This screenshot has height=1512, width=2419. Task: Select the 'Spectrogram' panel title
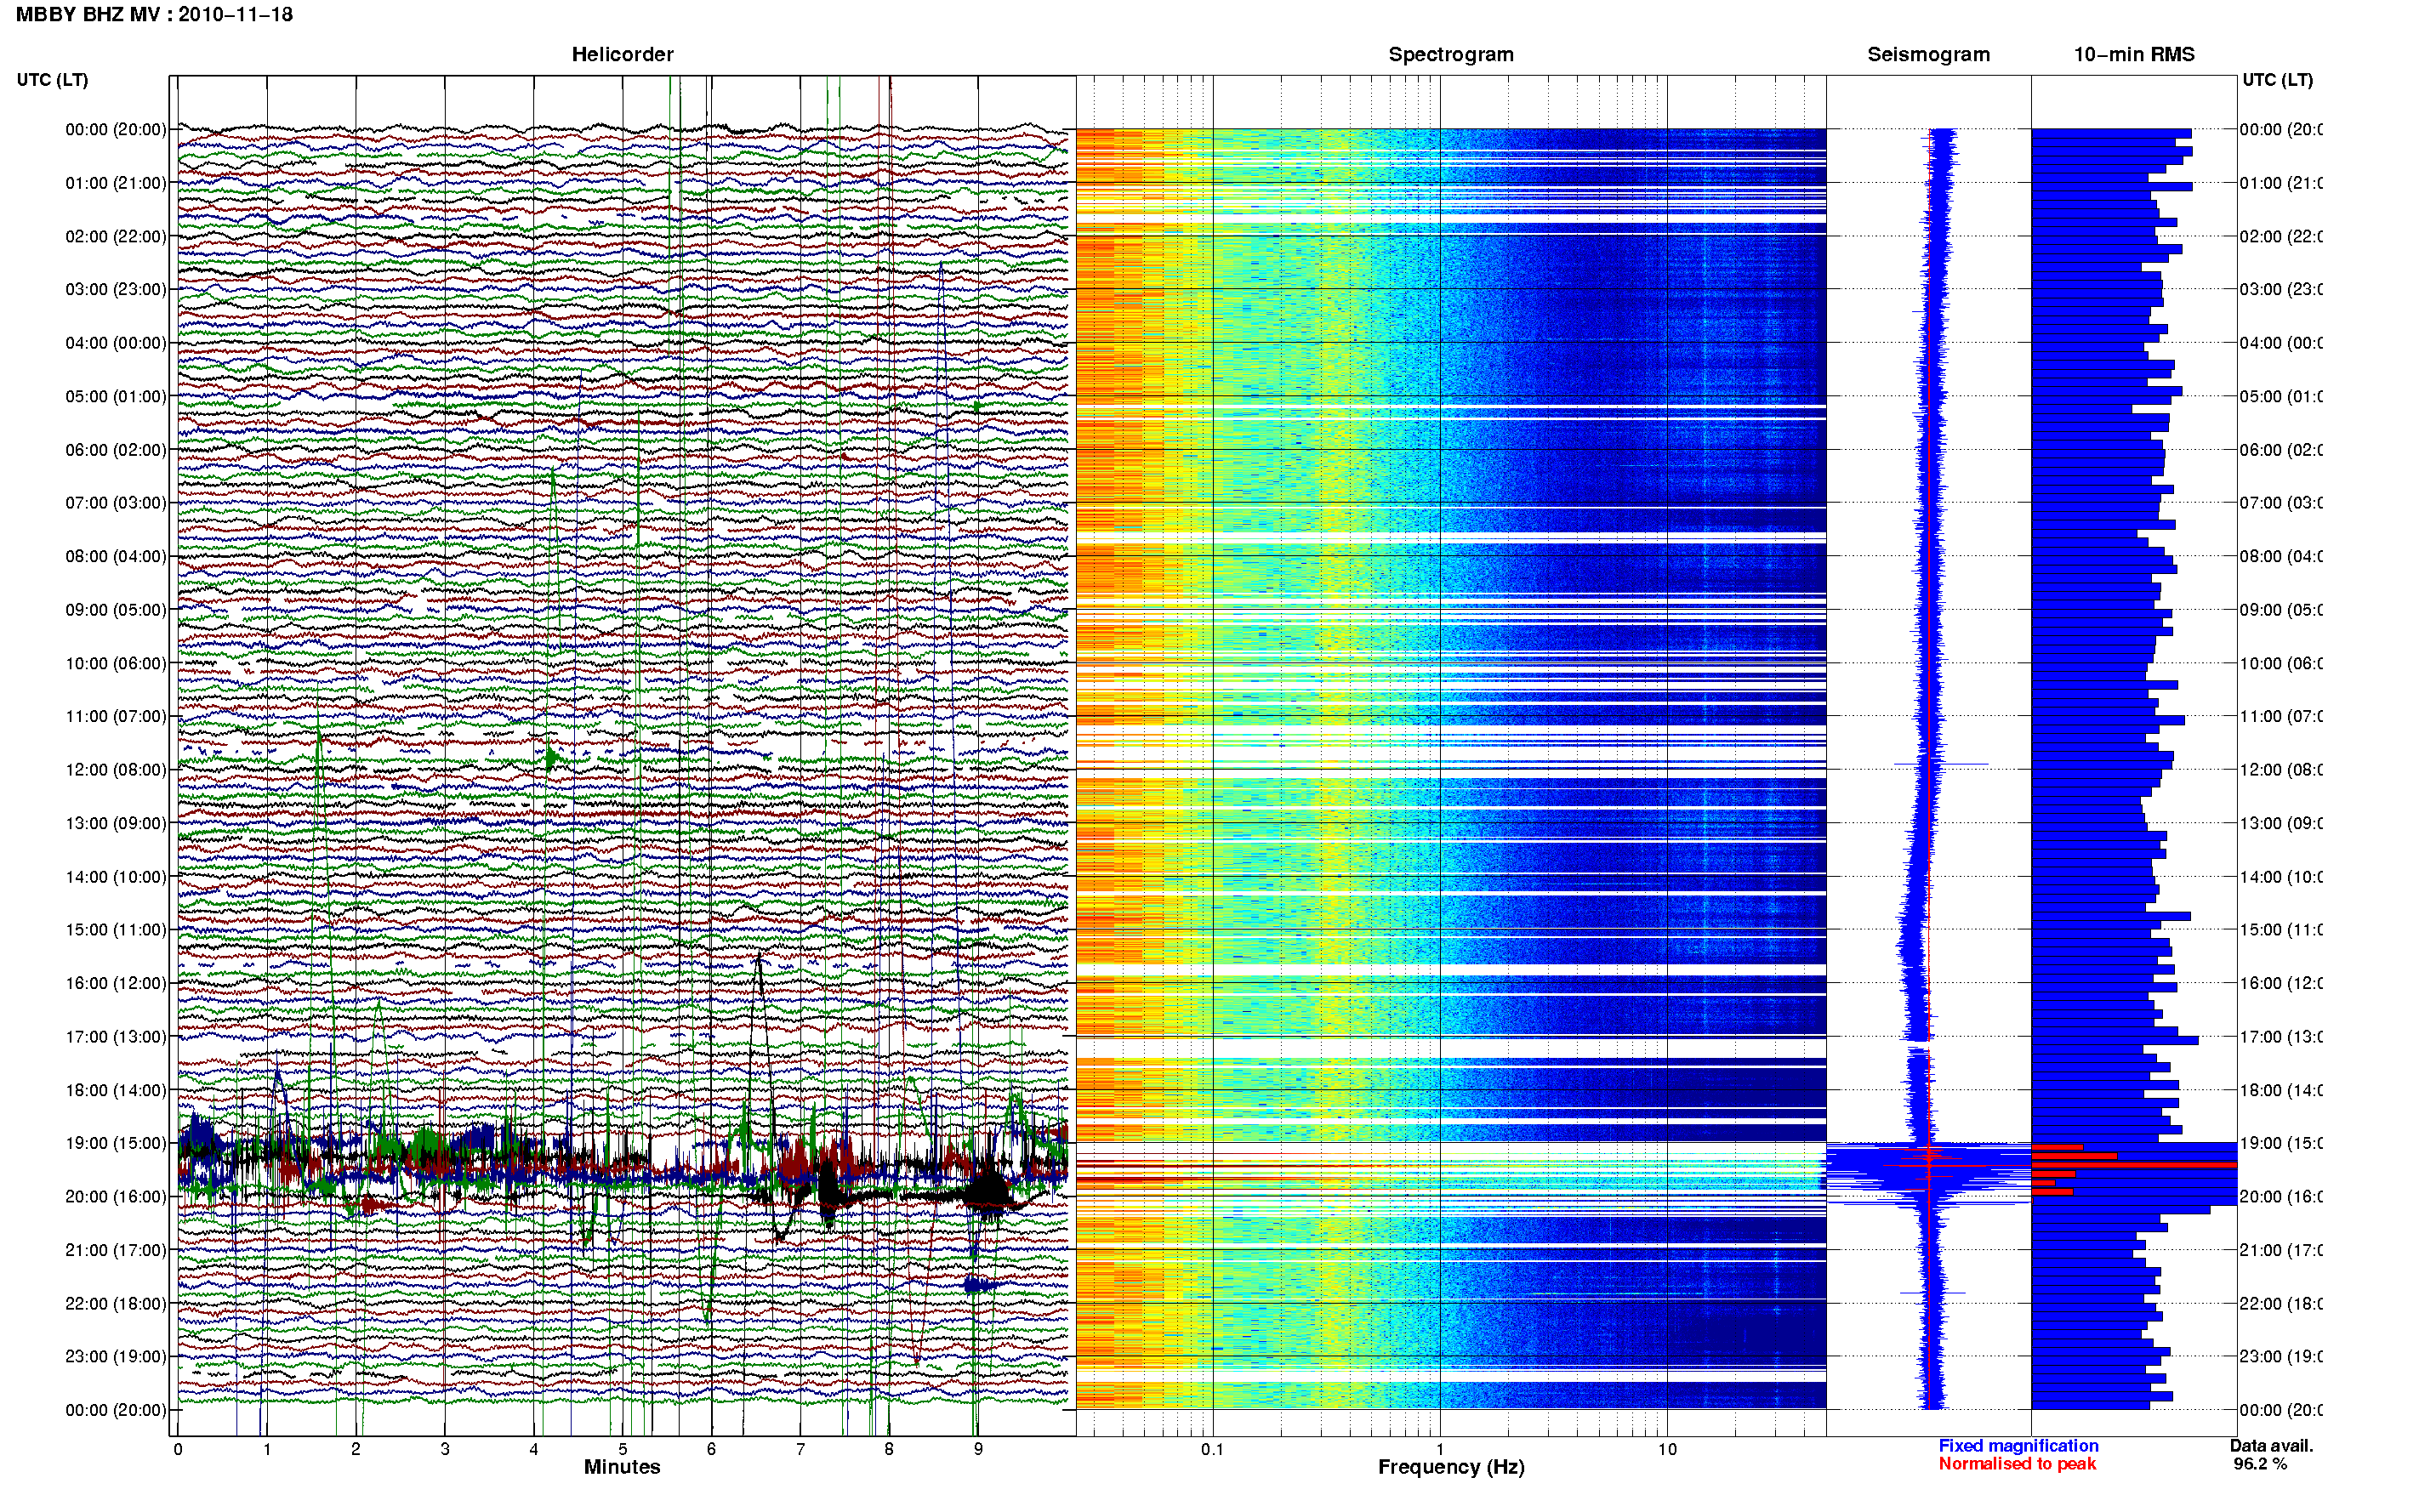[x=1451, y=55]
